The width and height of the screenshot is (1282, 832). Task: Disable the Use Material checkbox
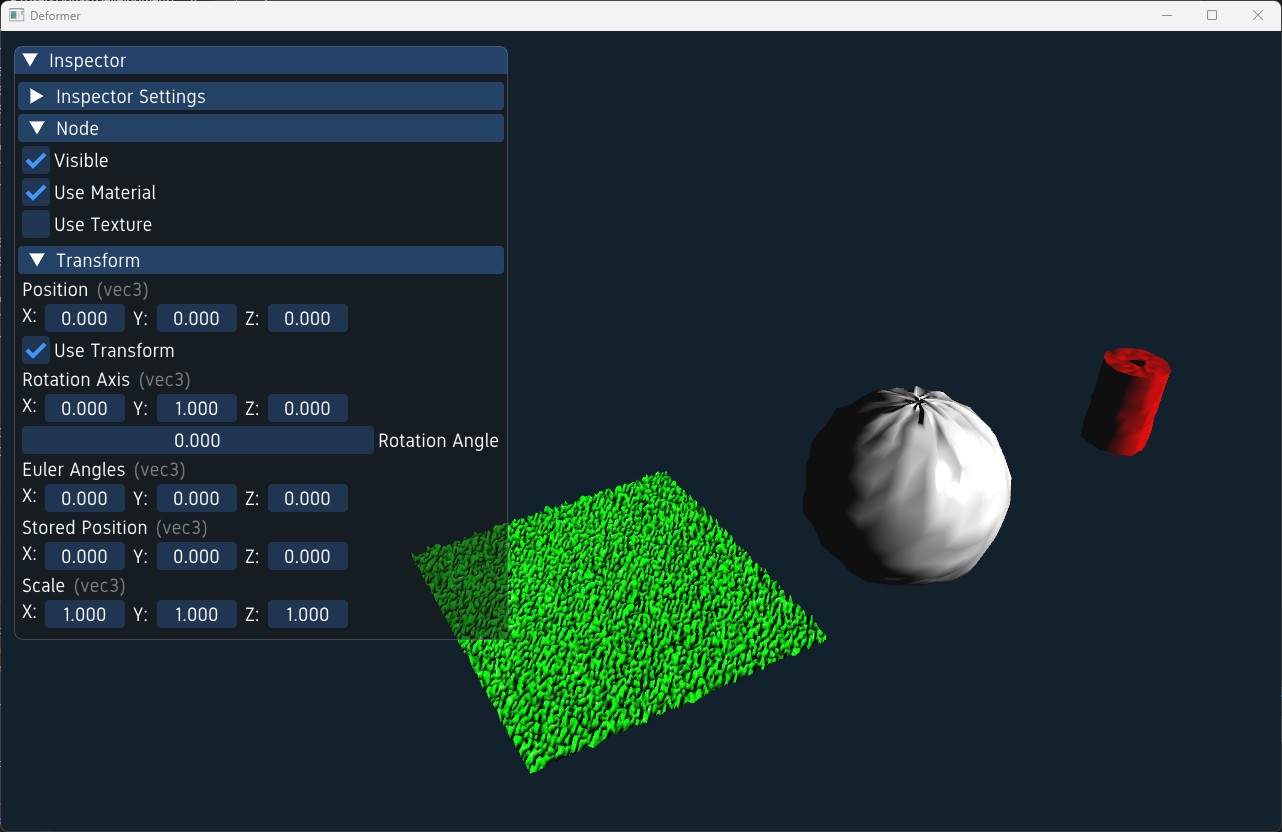36,193
